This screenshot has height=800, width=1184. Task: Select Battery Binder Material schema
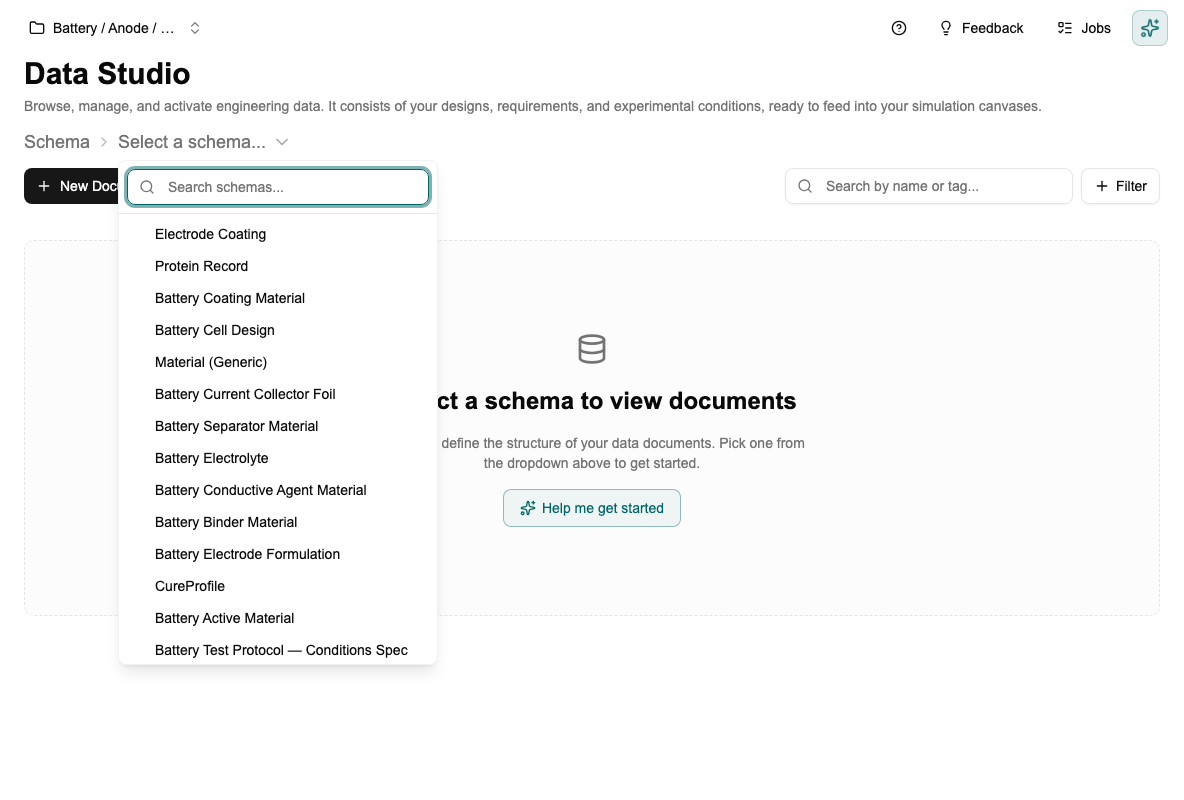[278, 522]
